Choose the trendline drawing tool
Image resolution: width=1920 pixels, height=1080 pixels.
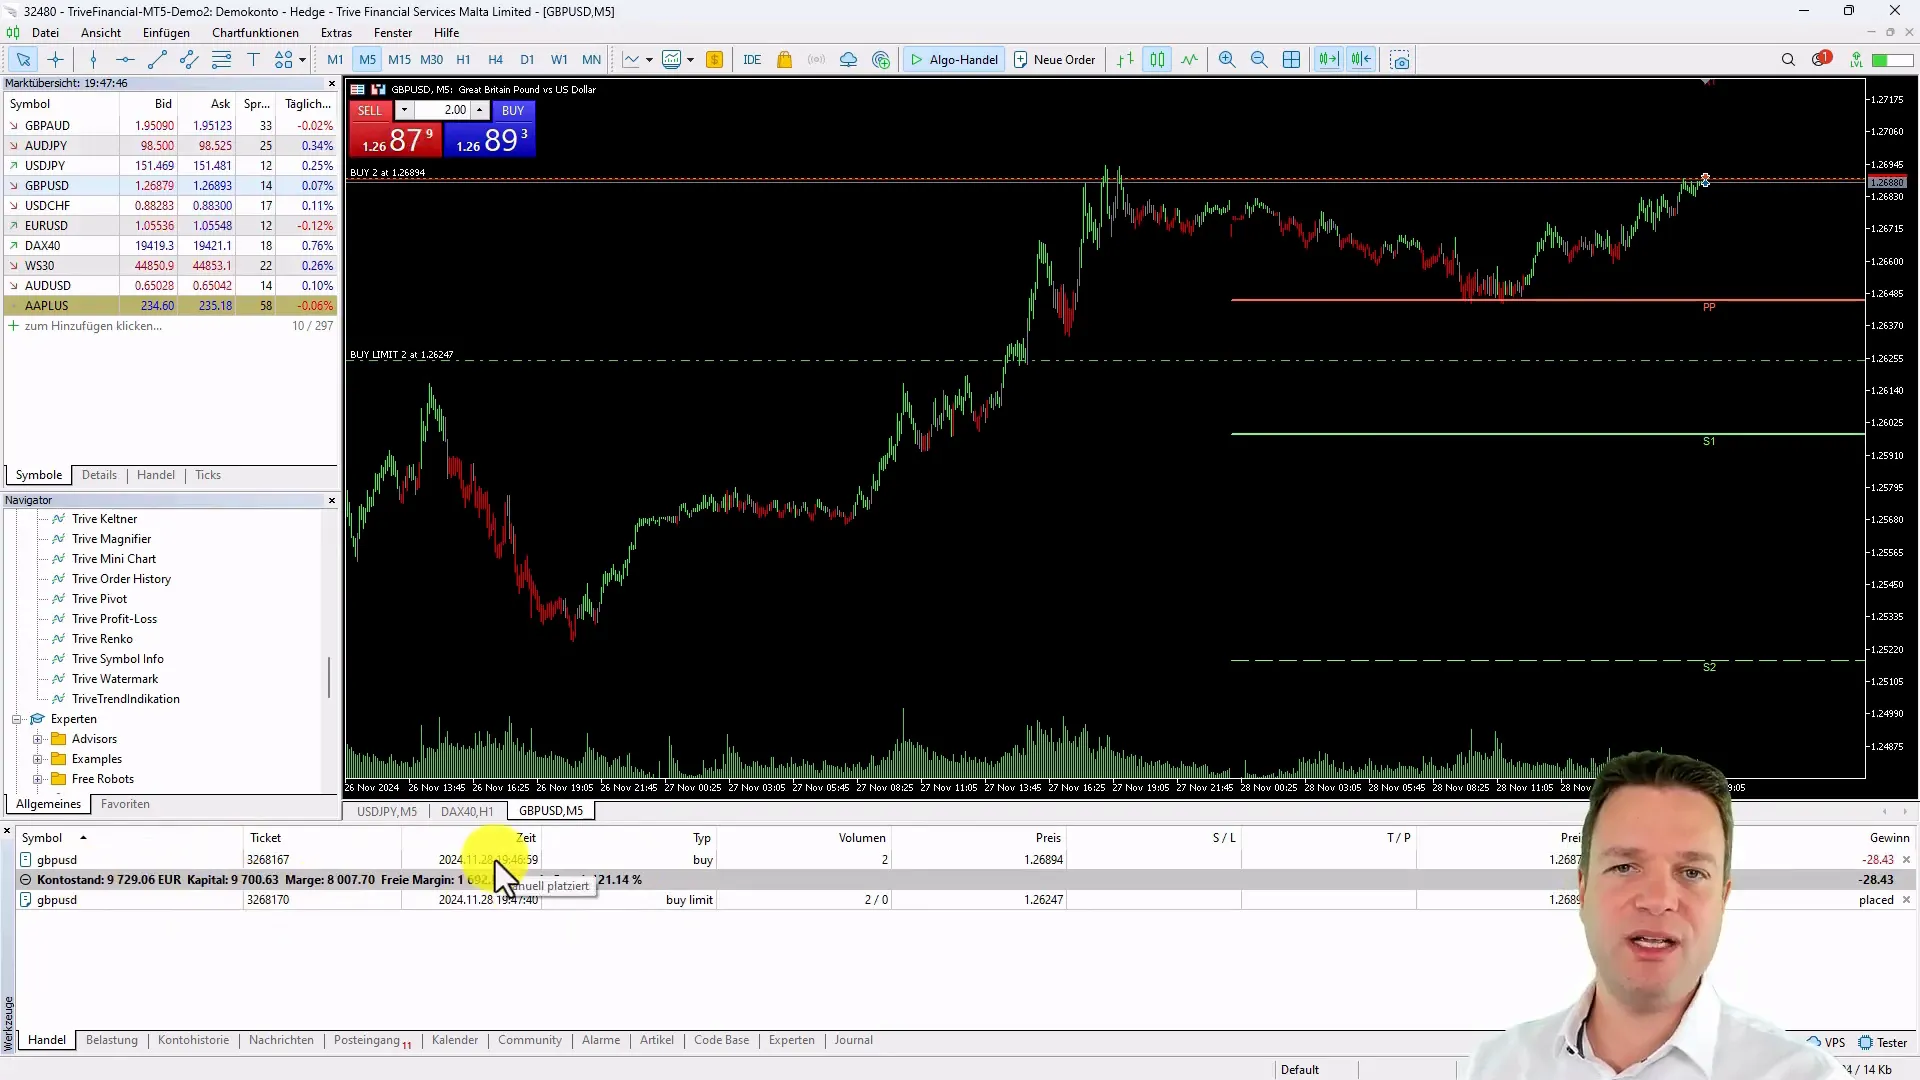tap(157, 60)
